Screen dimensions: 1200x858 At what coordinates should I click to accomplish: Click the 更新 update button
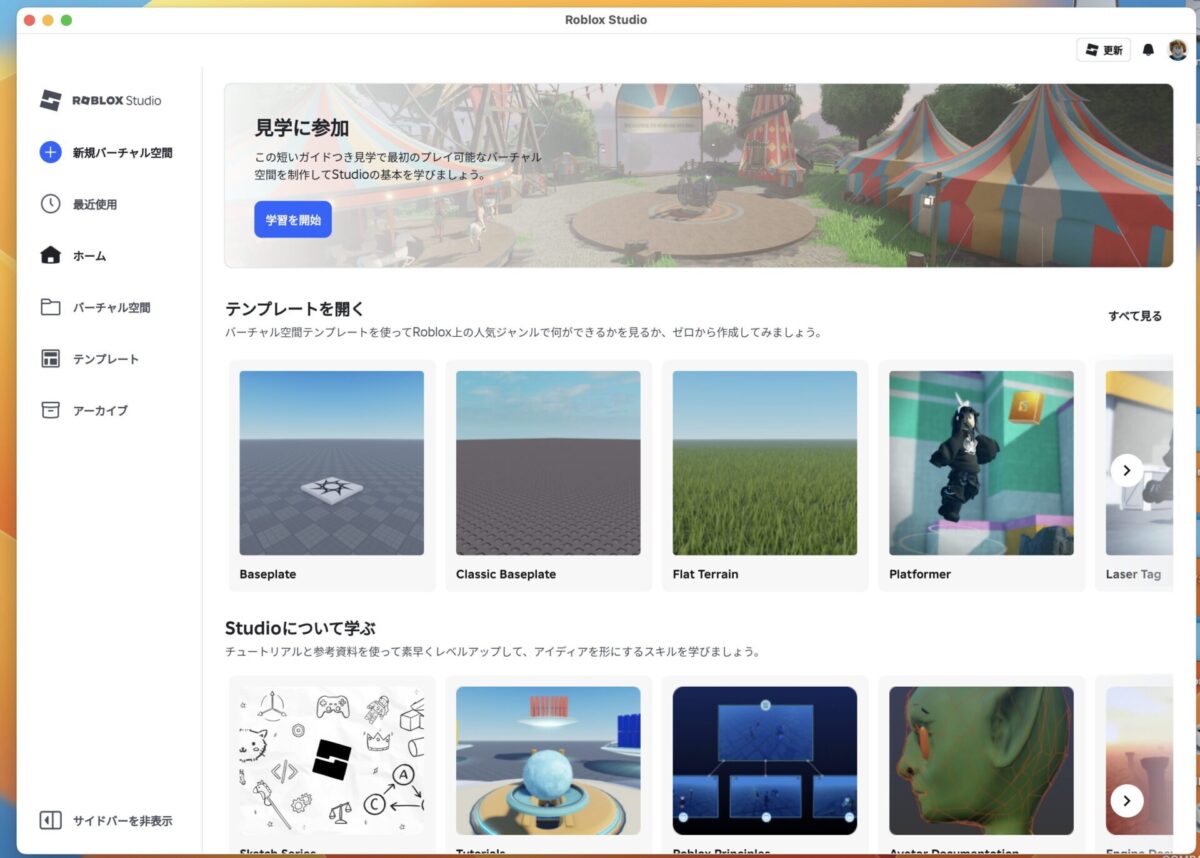point(1103,50)
